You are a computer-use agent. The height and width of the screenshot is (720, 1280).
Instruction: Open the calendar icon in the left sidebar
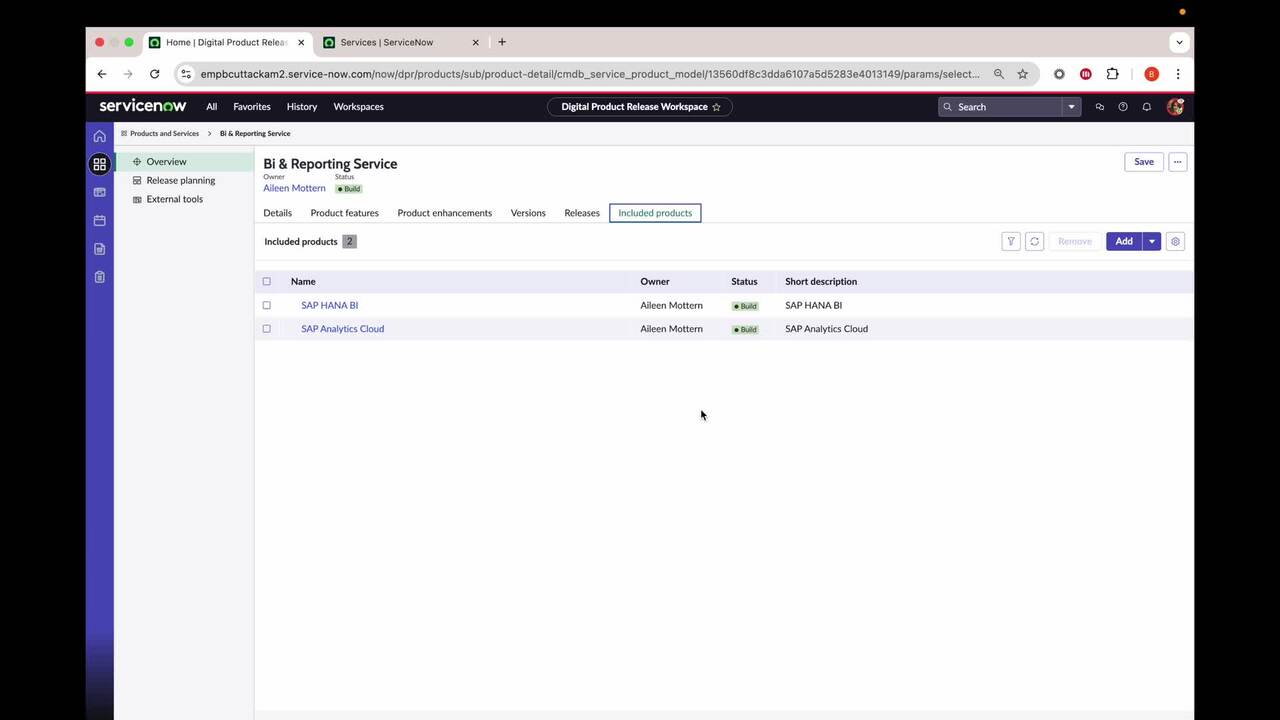[99, 220]
